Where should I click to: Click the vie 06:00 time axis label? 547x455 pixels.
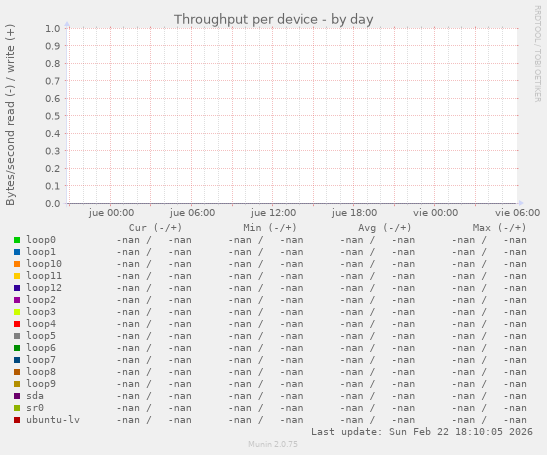[517, 213]
